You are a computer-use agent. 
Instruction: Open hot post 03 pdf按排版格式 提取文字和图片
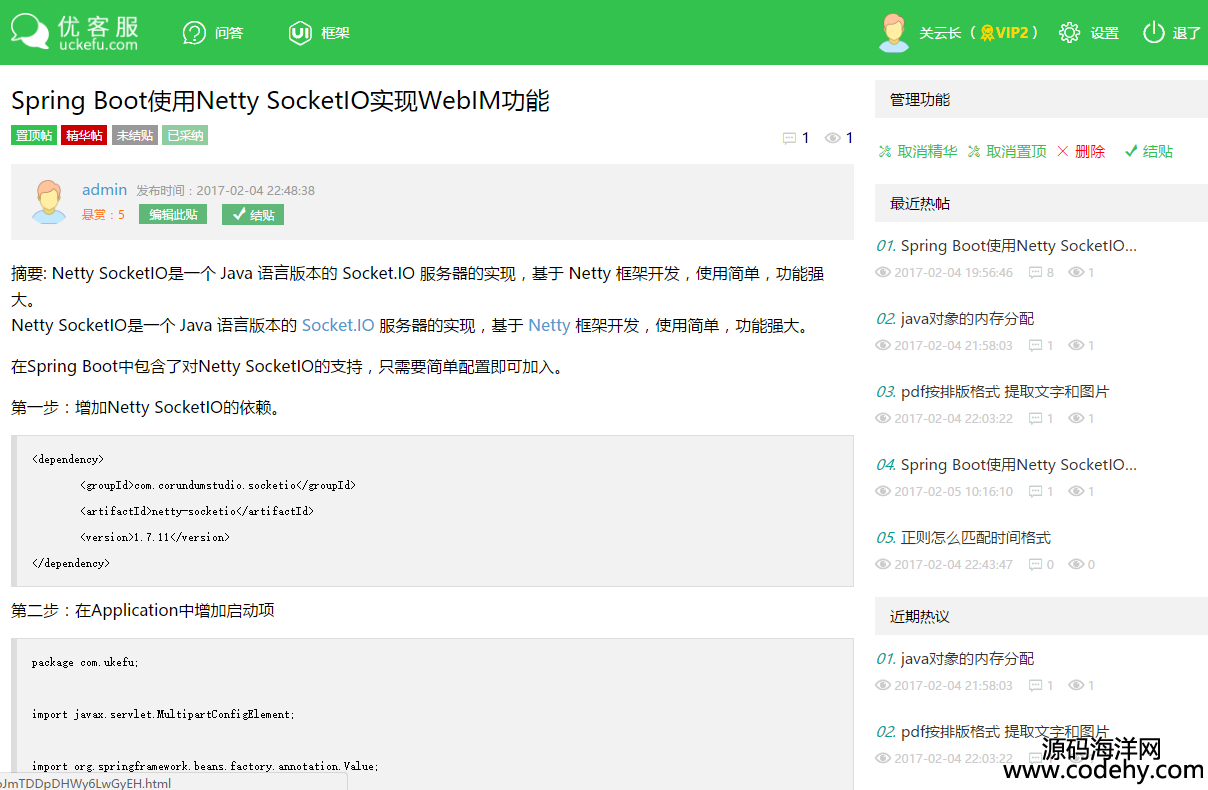coord(1004,392)
